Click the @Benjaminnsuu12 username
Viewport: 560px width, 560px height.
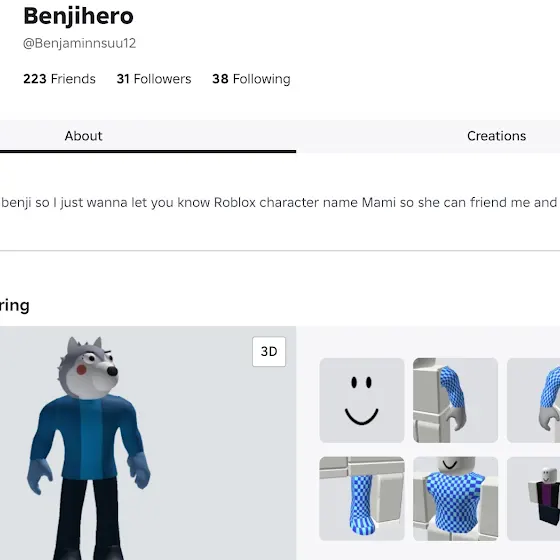(79, 43)
